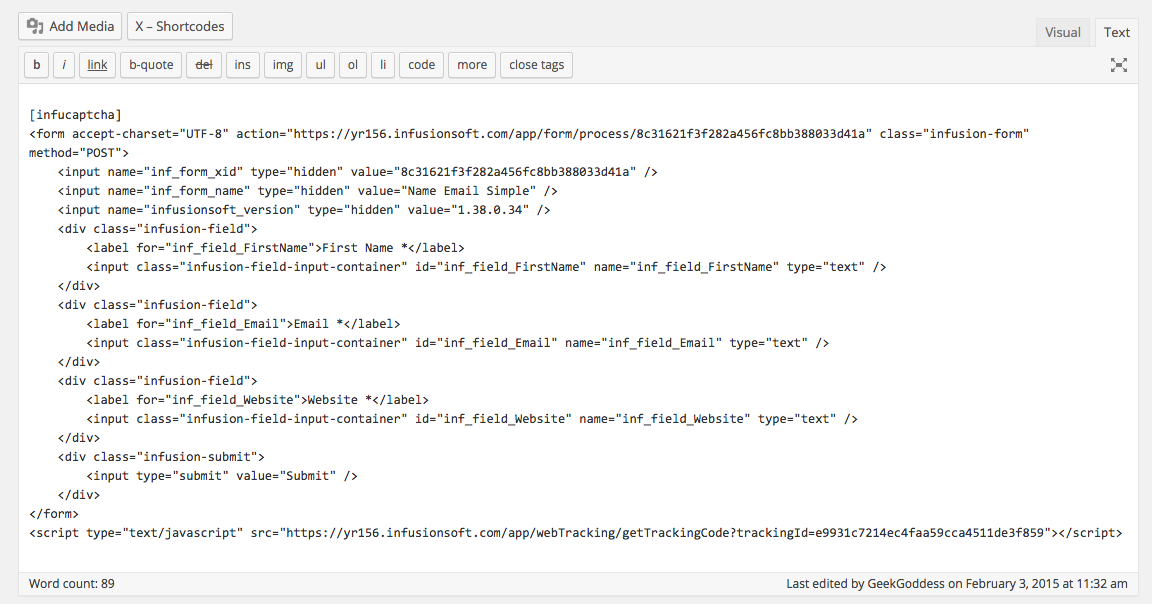
Task: Click the Word count: 89 status
Action: pos(72,583)
